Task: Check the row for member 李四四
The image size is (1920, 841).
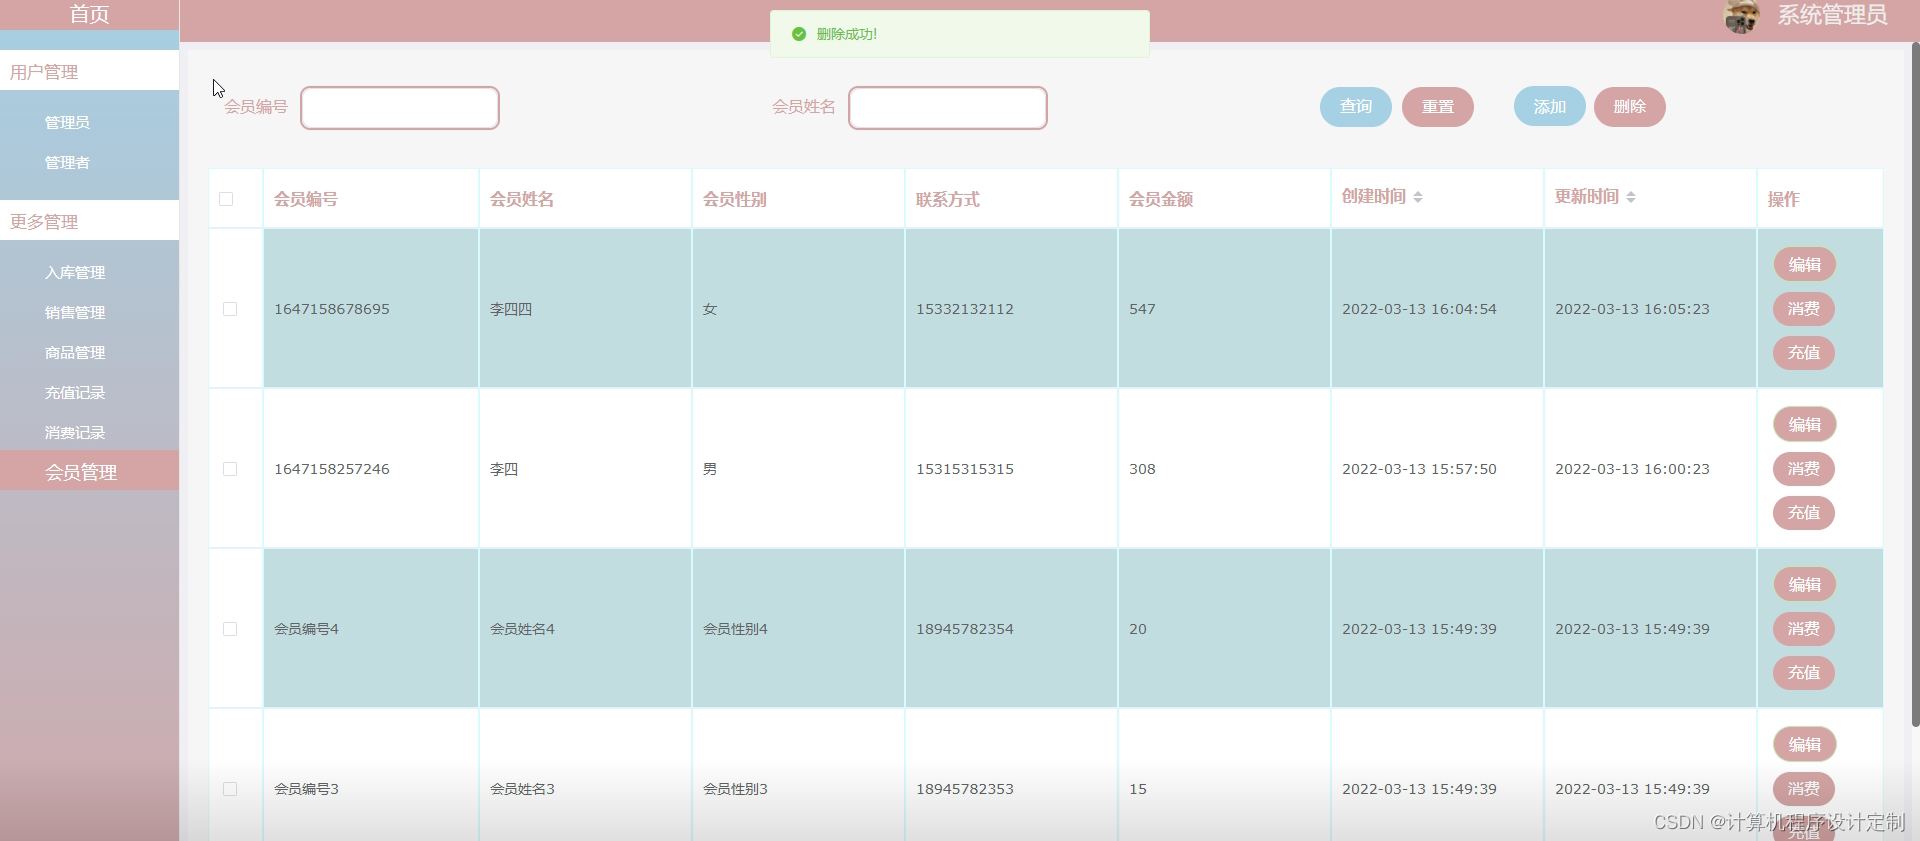Action: coord(230,309)
